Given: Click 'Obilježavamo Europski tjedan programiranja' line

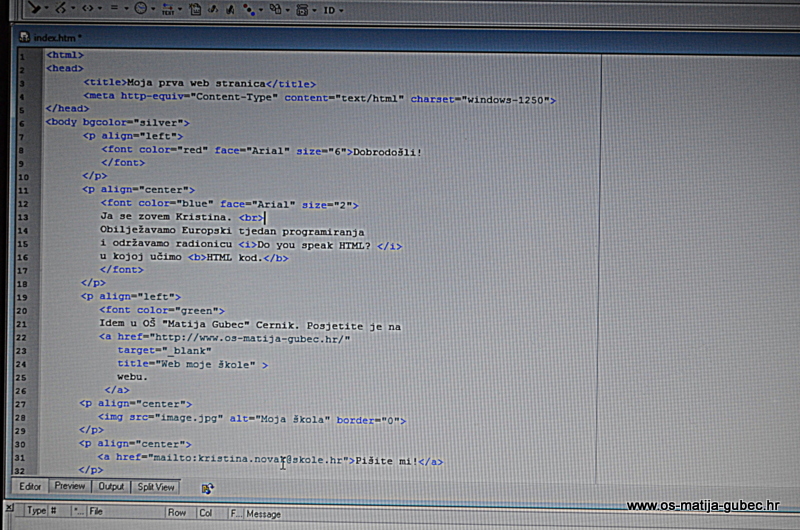Looking at the screenshot, I should tap(232, 231).
